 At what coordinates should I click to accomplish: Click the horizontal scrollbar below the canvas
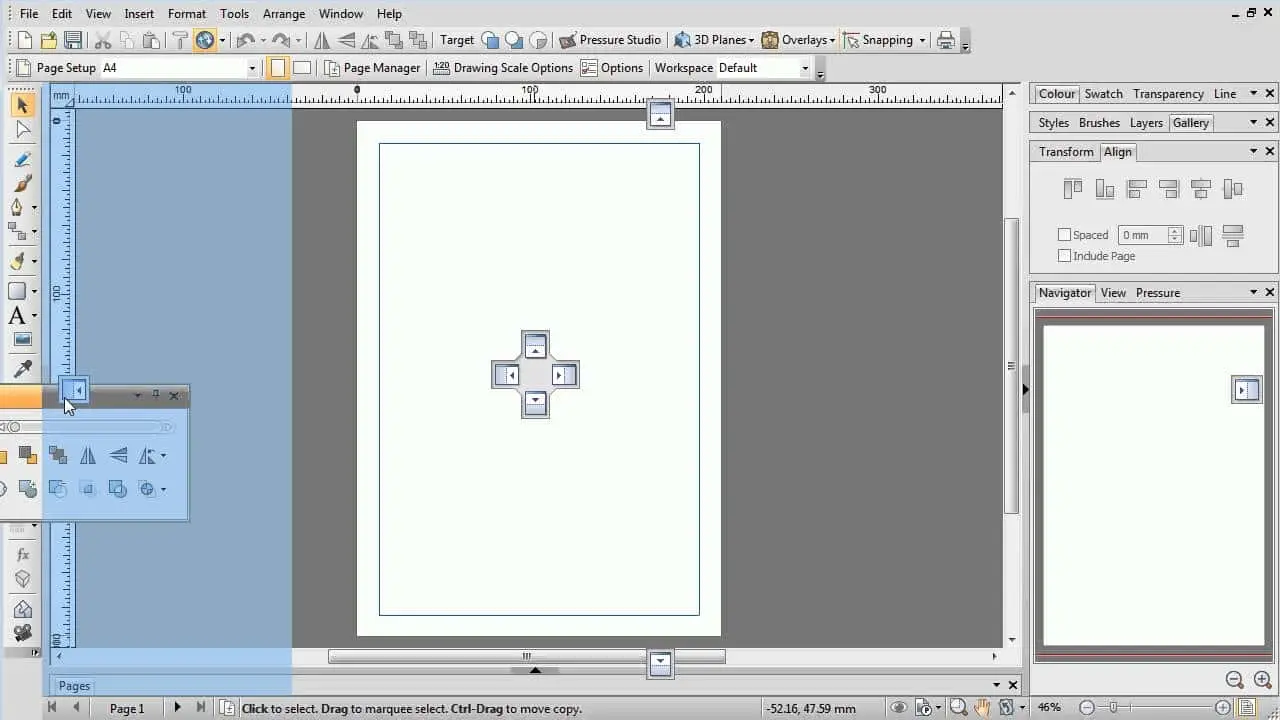click(526, 657)
